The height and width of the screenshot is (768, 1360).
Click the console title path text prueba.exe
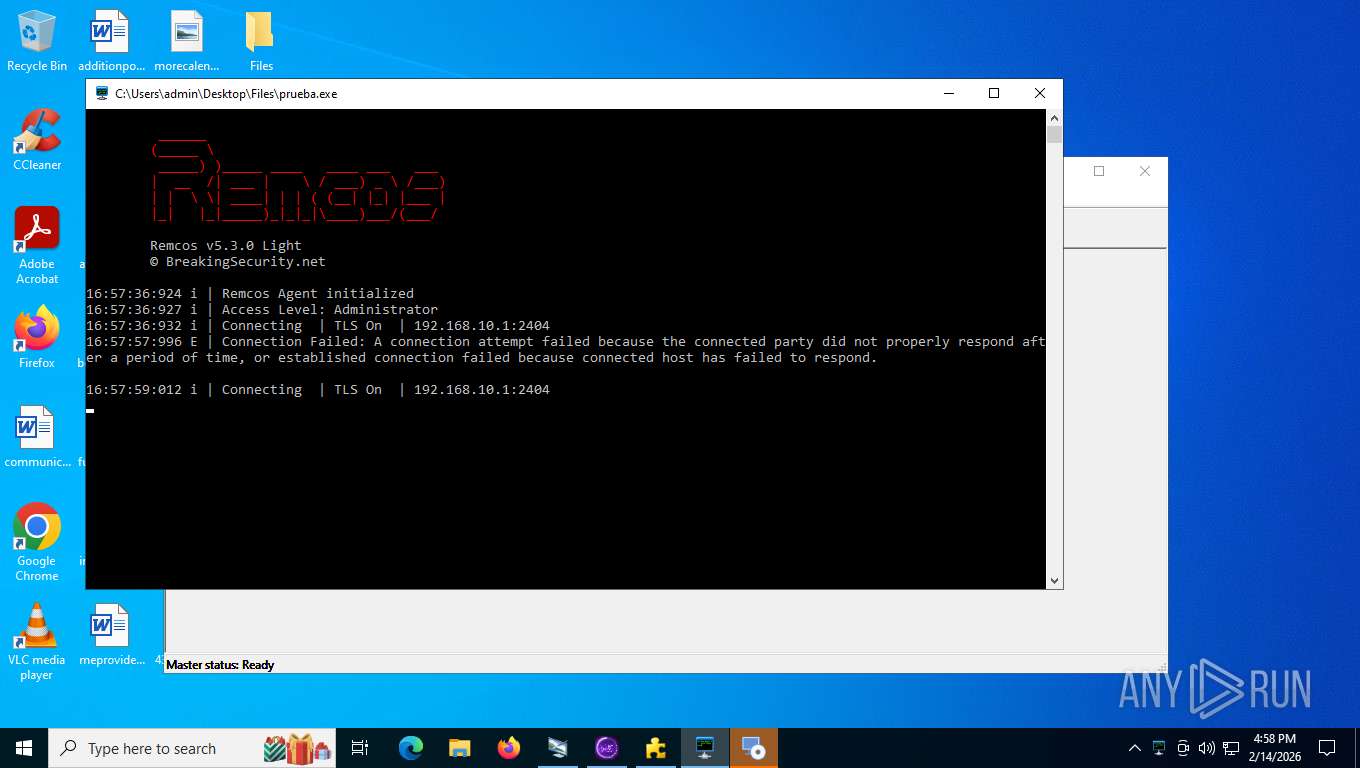226,93
